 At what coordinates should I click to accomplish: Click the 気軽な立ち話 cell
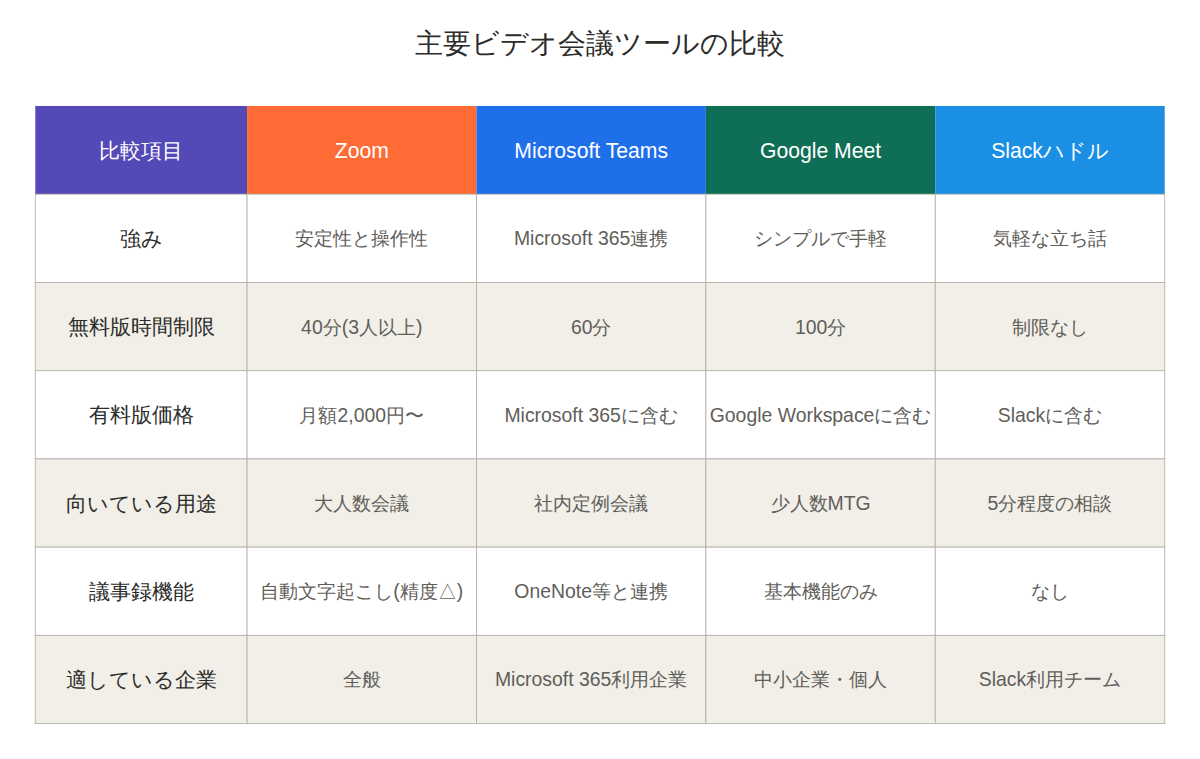(1050, 239)
